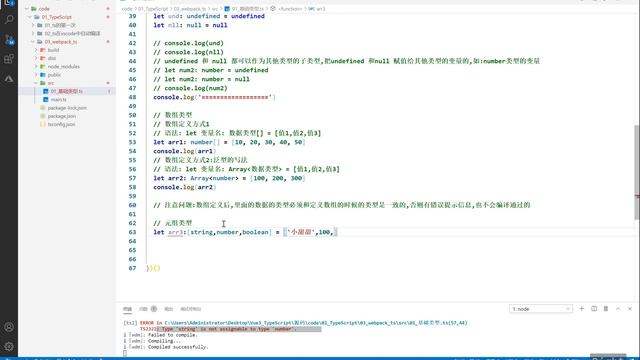
Task: Click line number 60 in the gutter
Action: [132, 205]
